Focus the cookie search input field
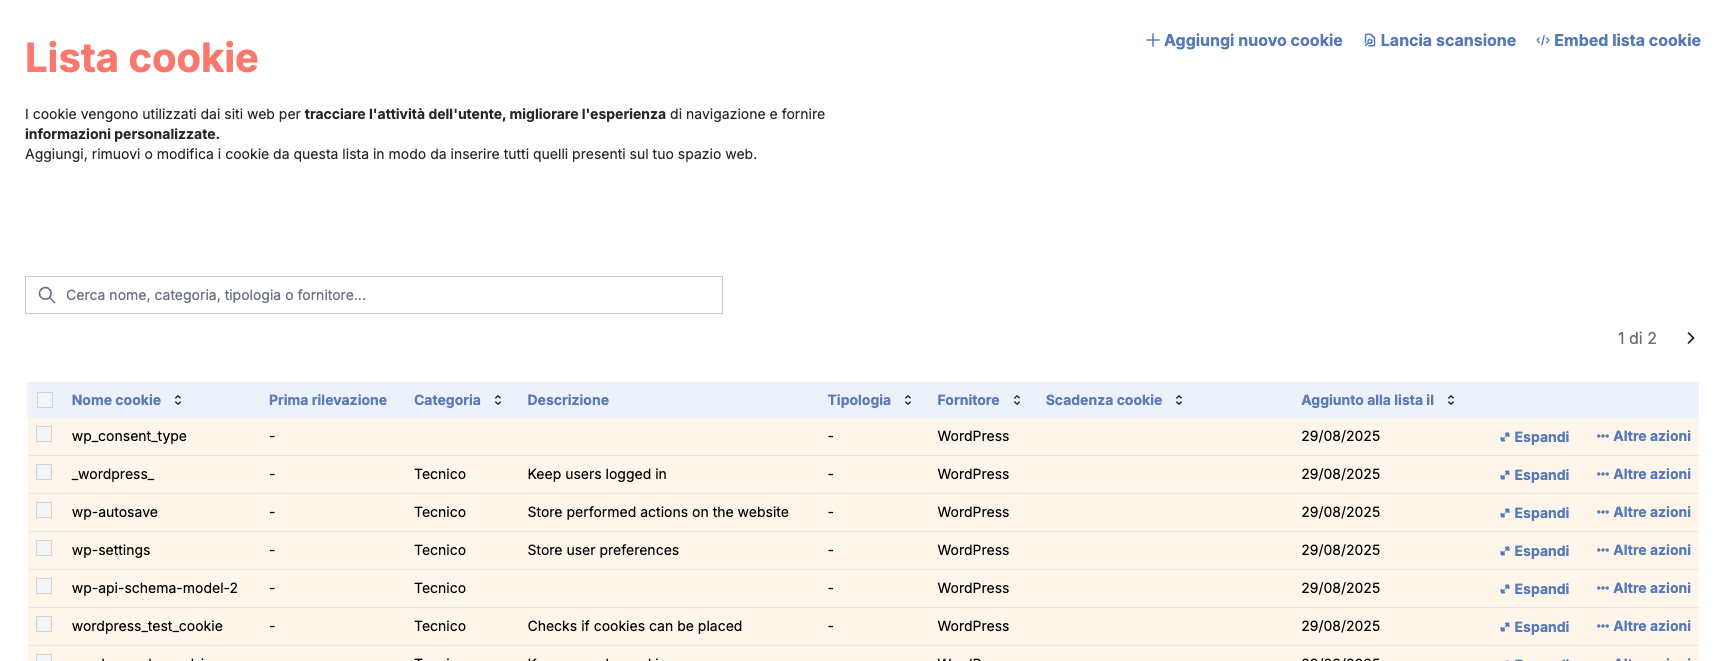The image size is (1734, 661). tap(390, 295)
